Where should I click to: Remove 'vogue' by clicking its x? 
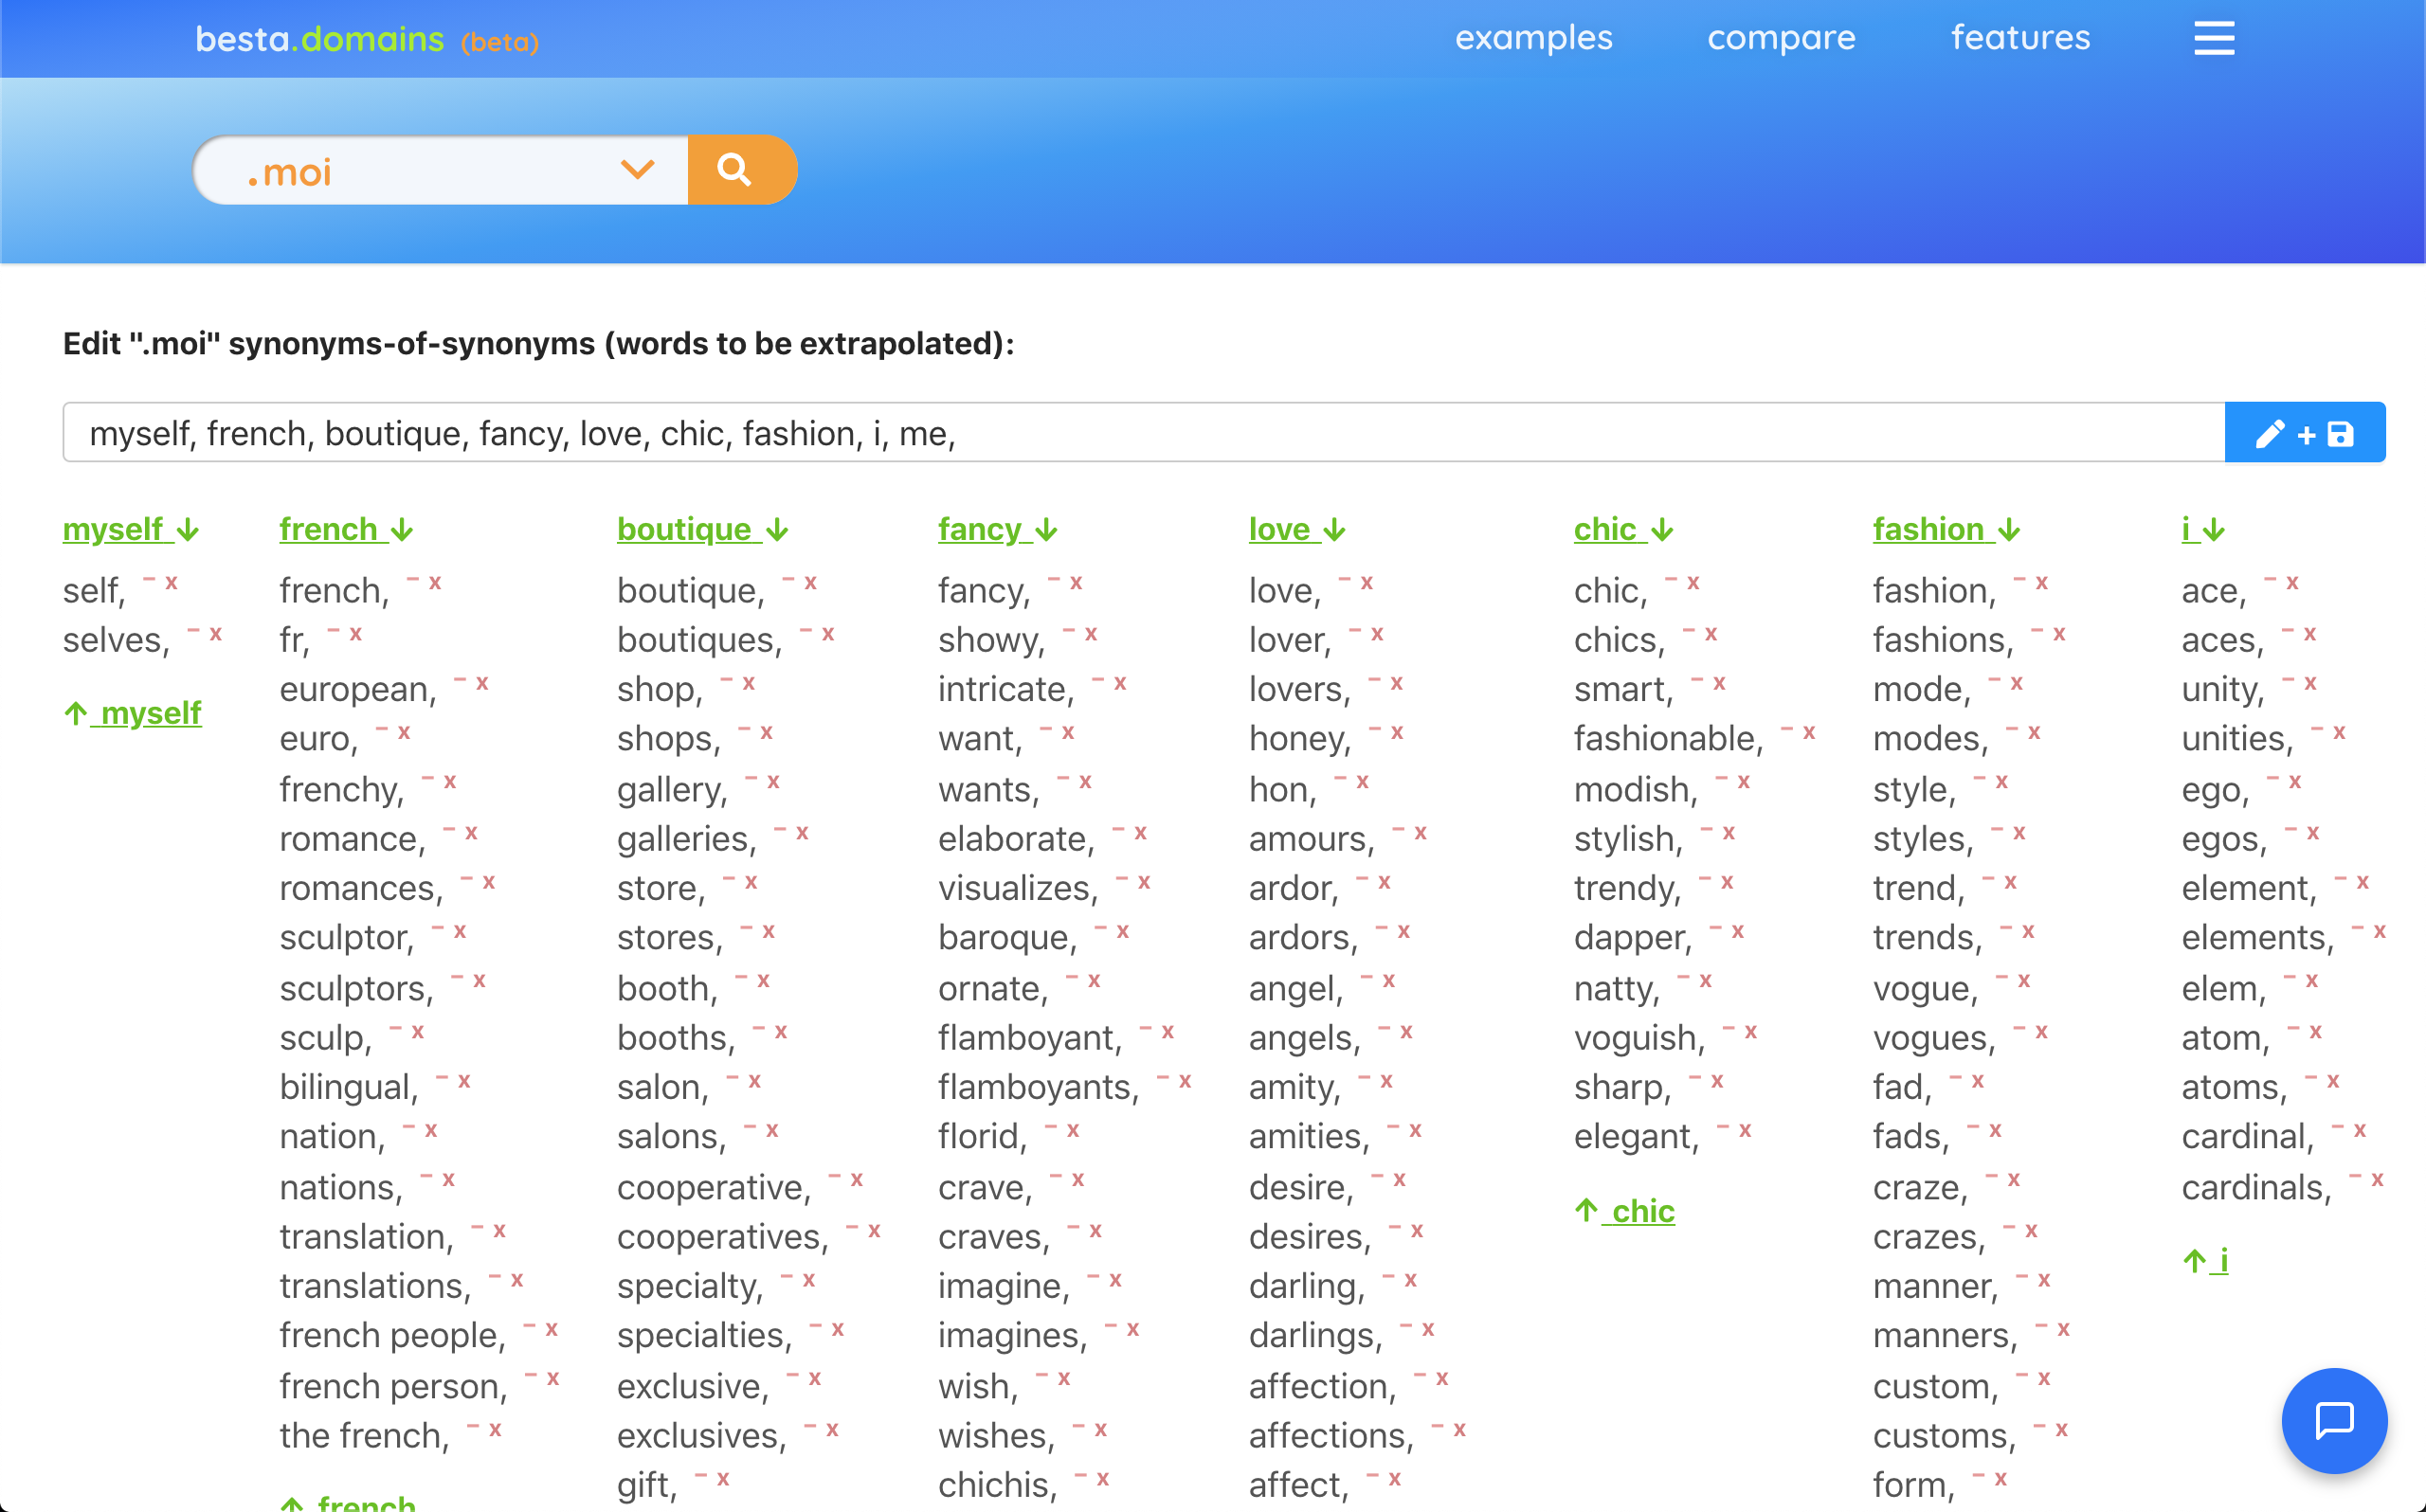[x=2023, y=981]
